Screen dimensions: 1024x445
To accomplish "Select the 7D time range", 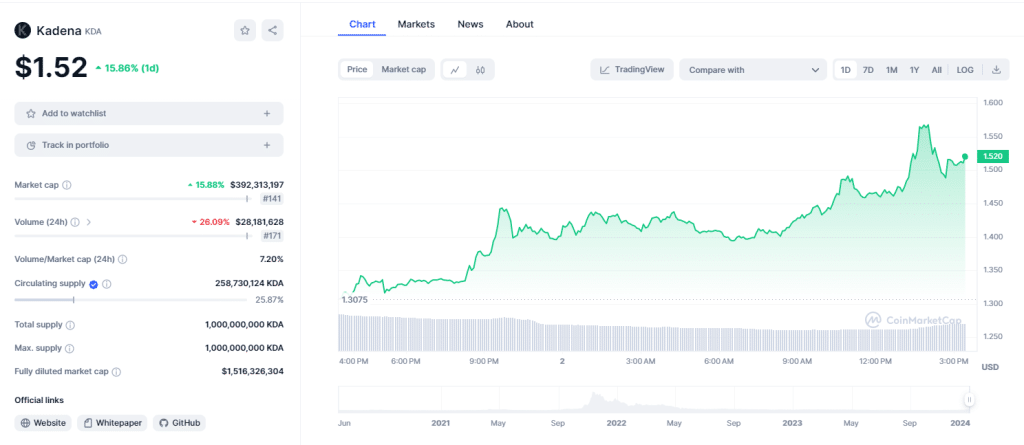I will coord(868,70).
